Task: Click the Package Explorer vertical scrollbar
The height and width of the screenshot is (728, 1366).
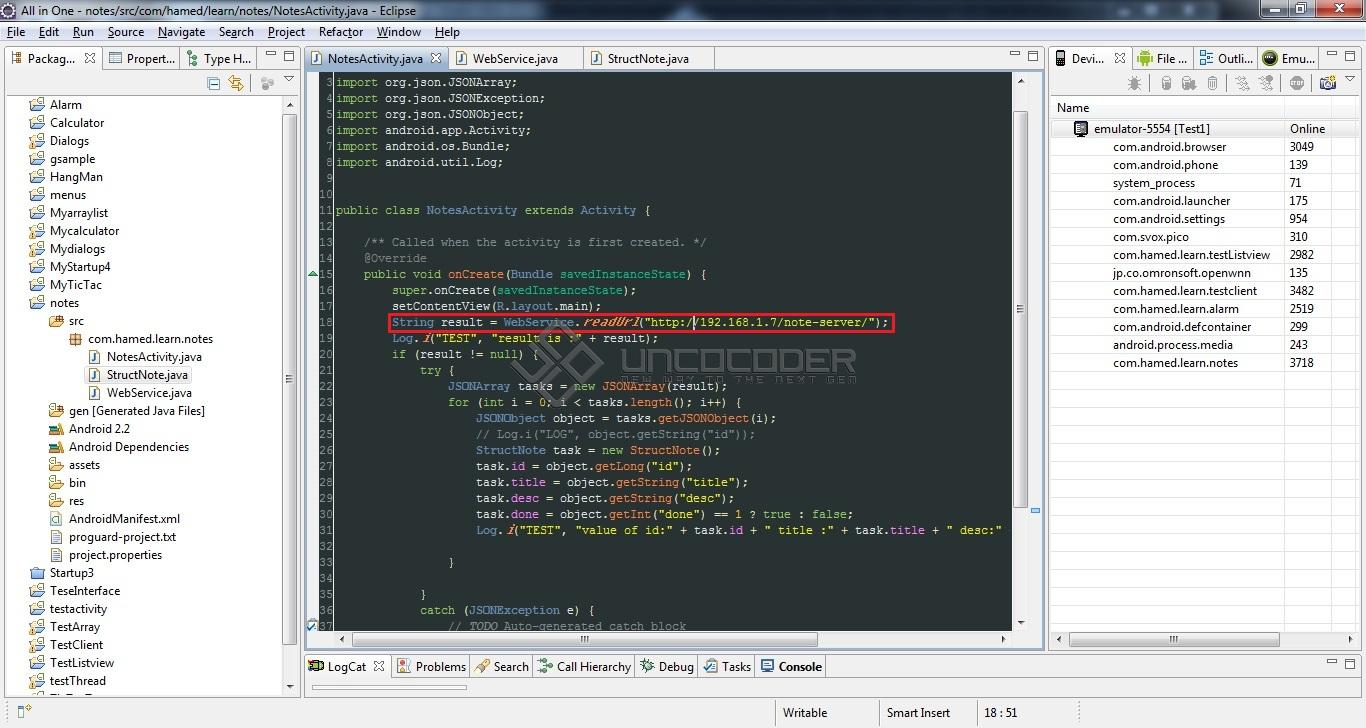Action: pyautogui.click(x=290, y=380)
